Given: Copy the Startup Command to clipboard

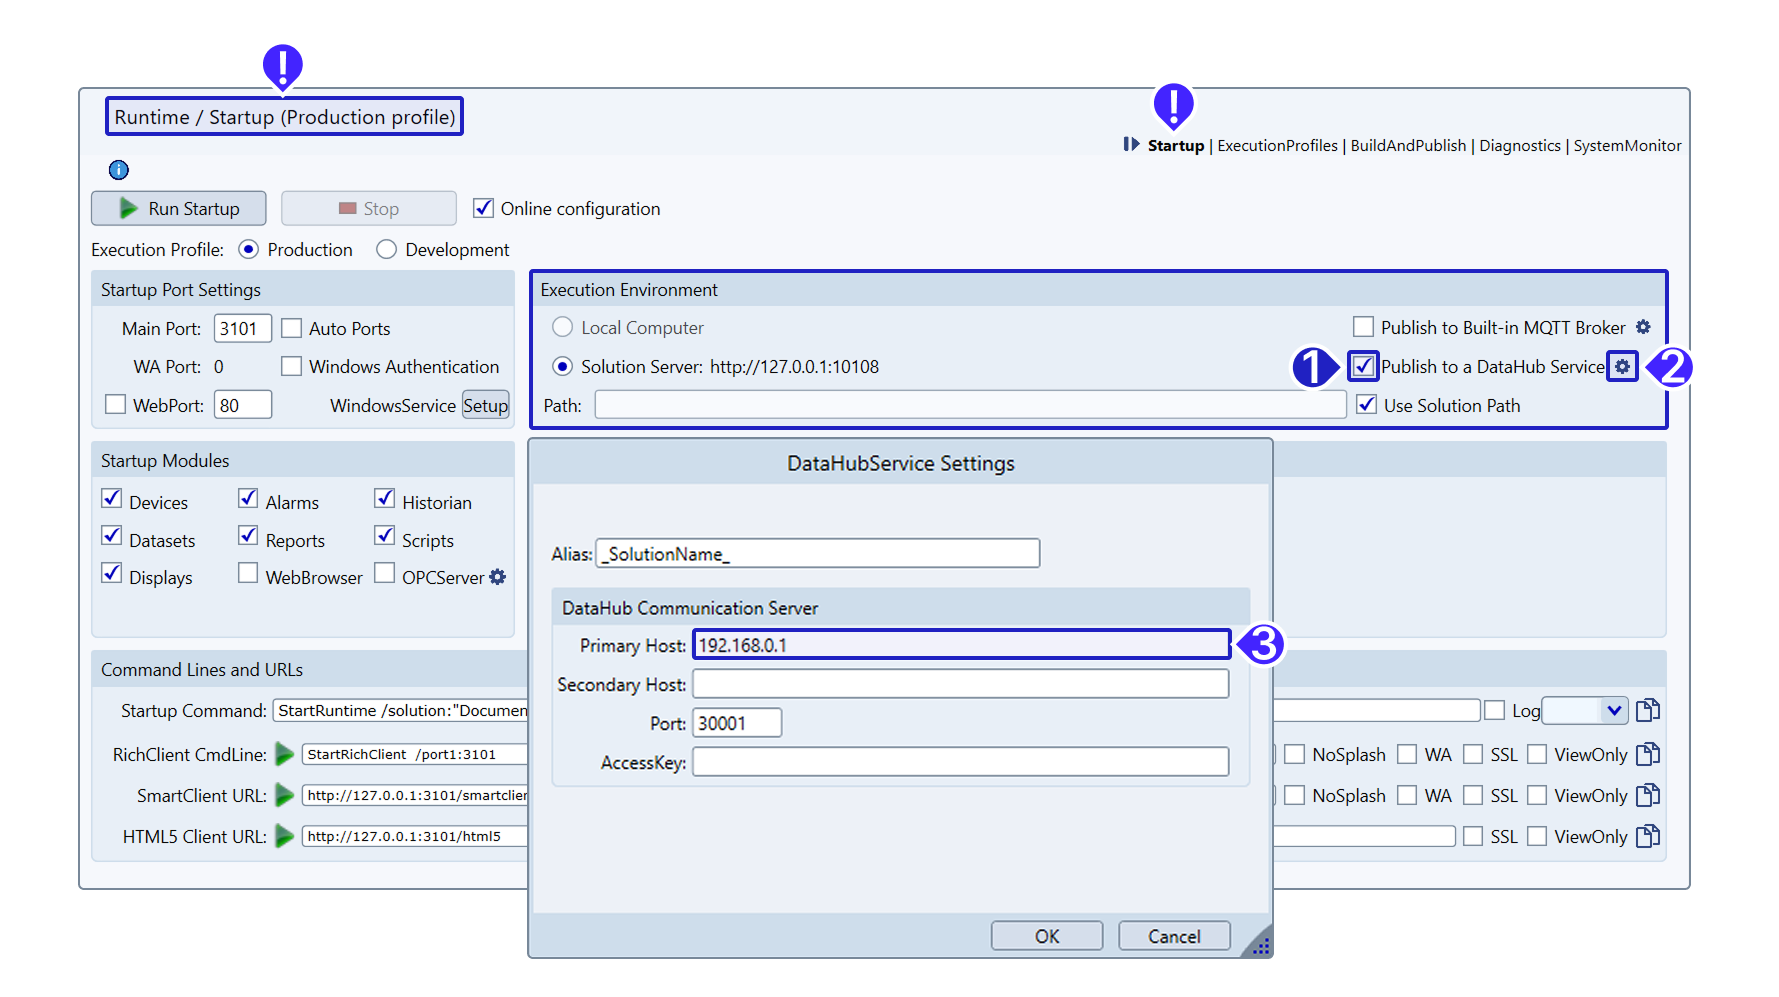Looking at the screenshot, I should click(x=1648, y=710).
